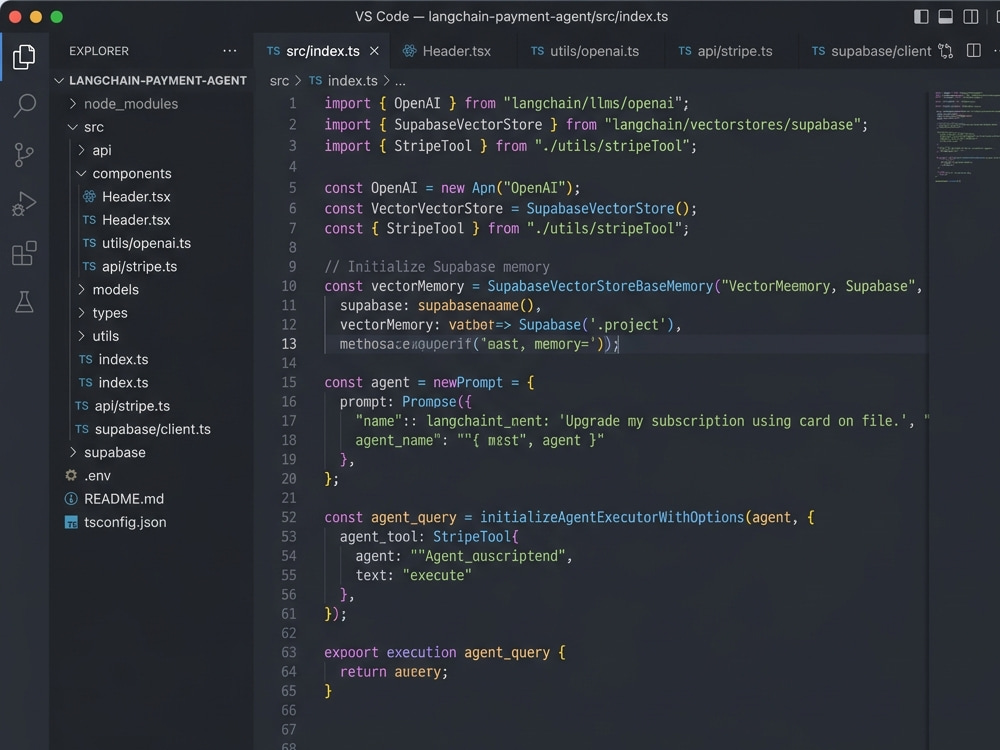The height and width of the screenshot is (750, 1000).
Task: Toggle primary sidebar layout icon in title bar
Action: point(921,17)
